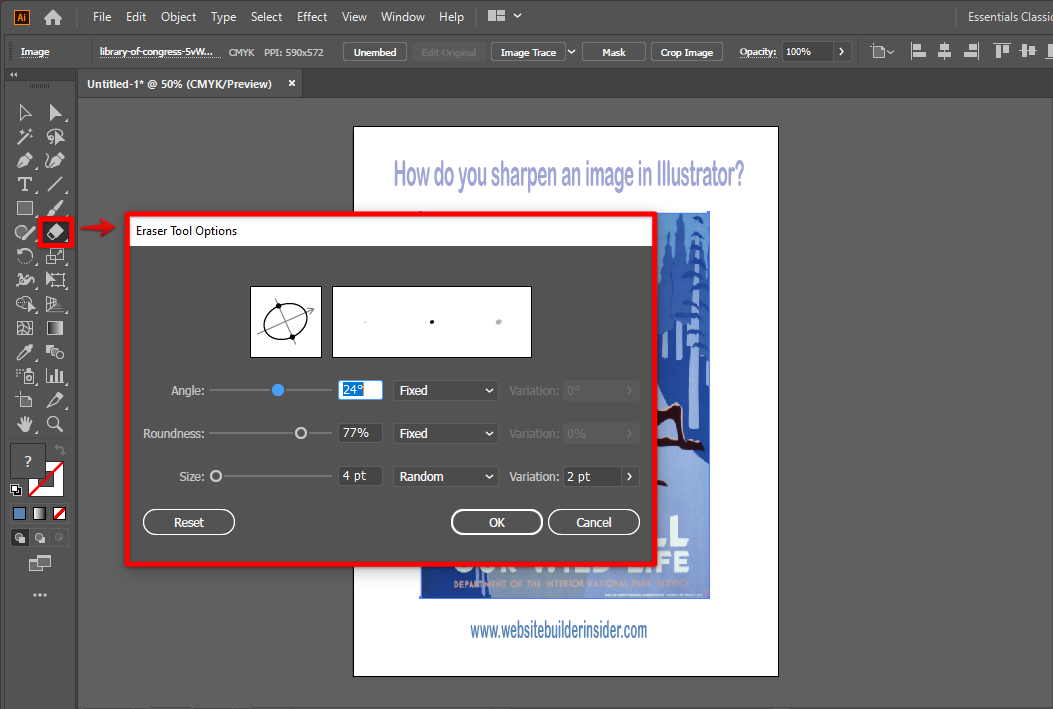This screenshot has width=1053, height=709.
Task: Swap fill and stroke colors
Action: (60, 451)
